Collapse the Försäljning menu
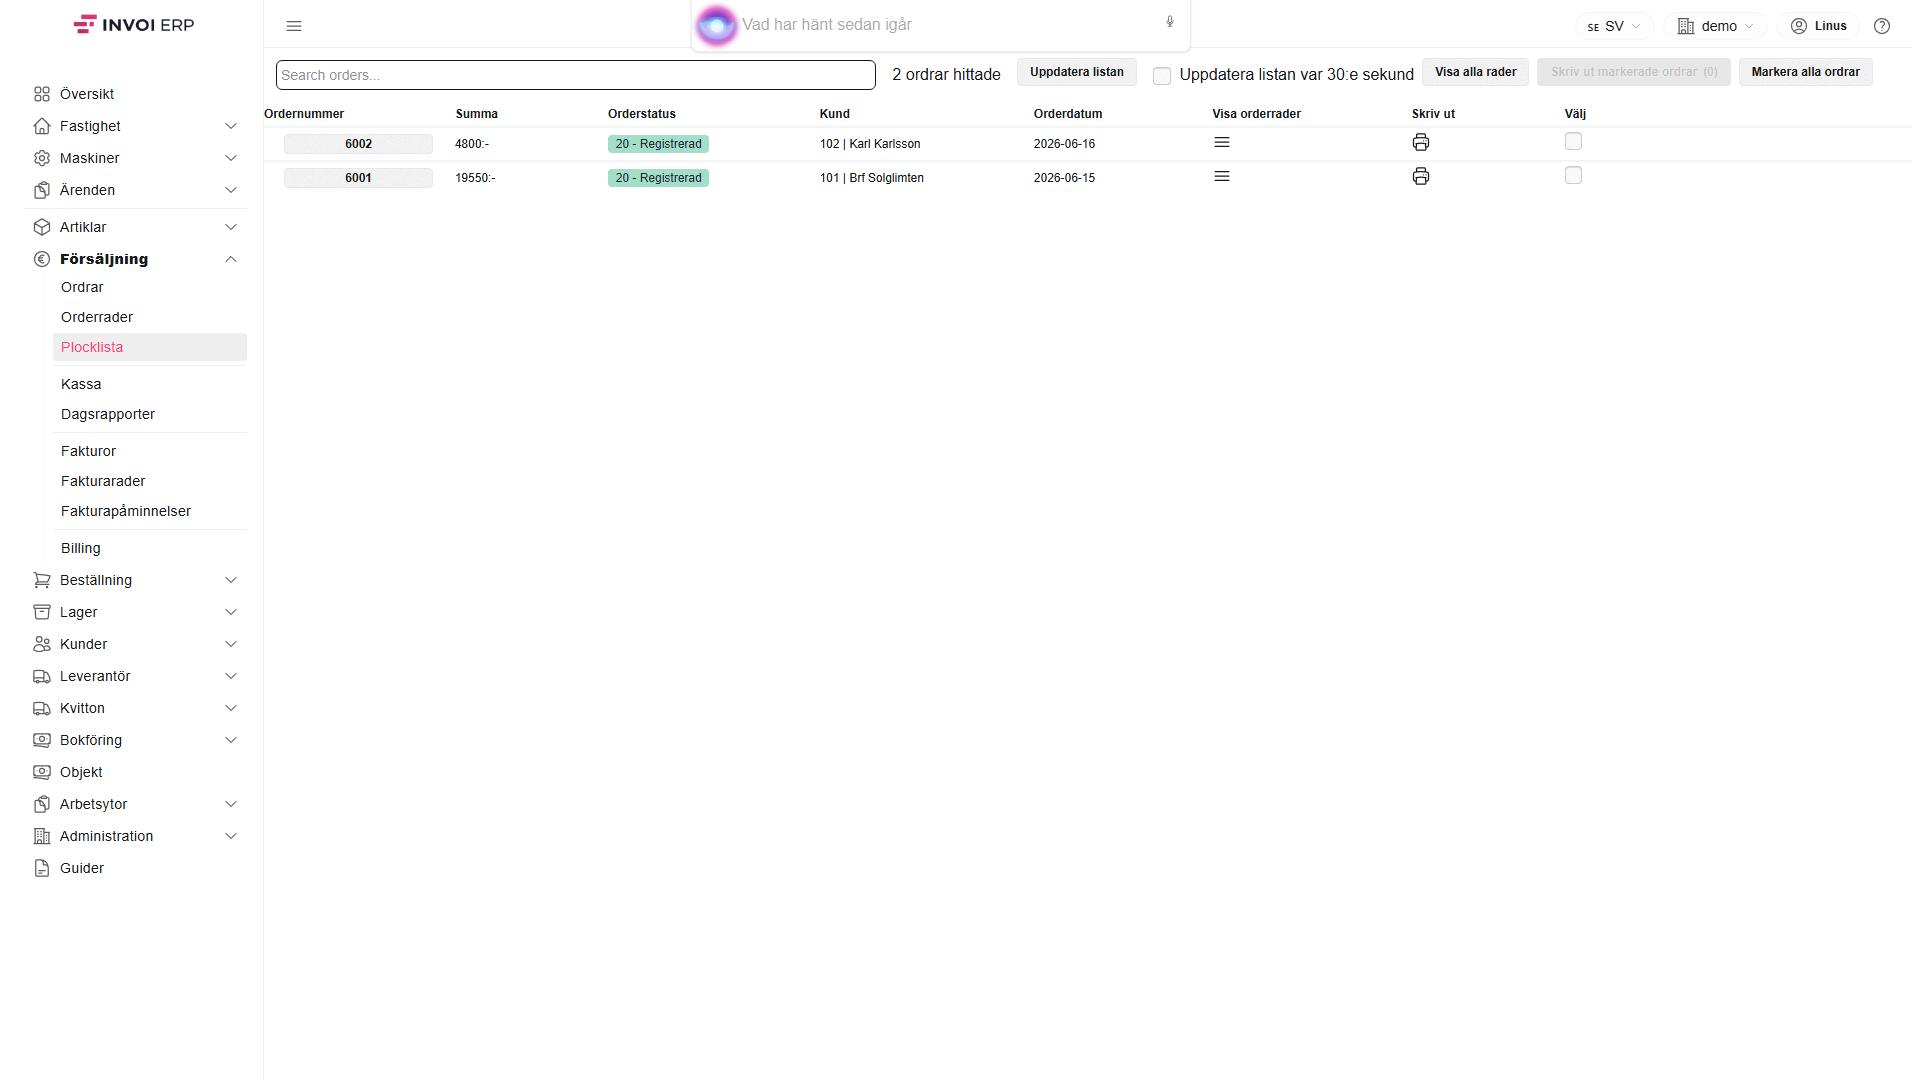Image resolution: width=1920 pixels, height=1080 pixels. [x=136, y=259]
